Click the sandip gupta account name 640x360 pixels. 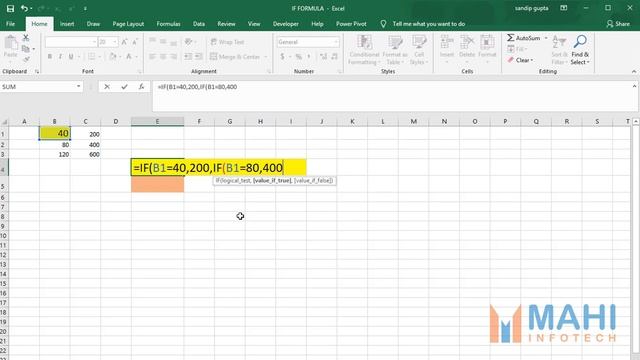[531, 8]
